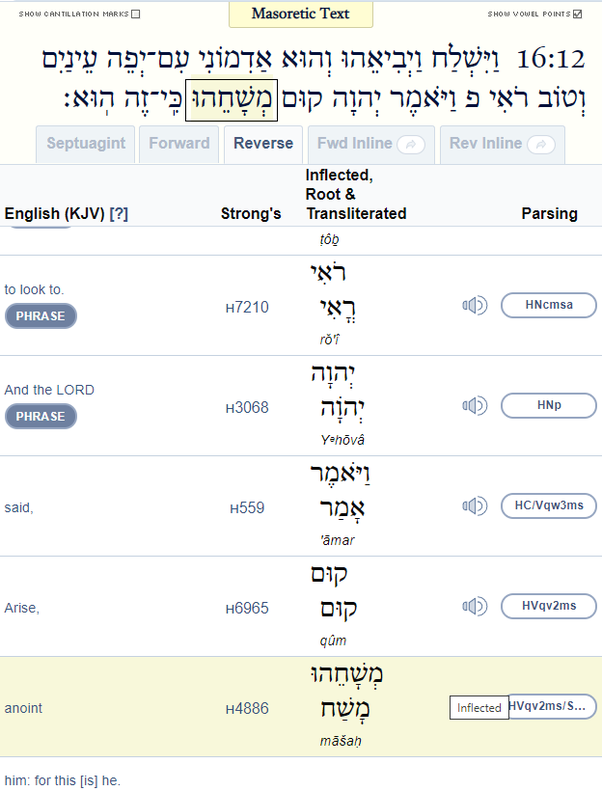Show the PHRASE for 'And the LORD'
Image resolution: width=602 pixels, height=791 pixels.
click(40, 417)
